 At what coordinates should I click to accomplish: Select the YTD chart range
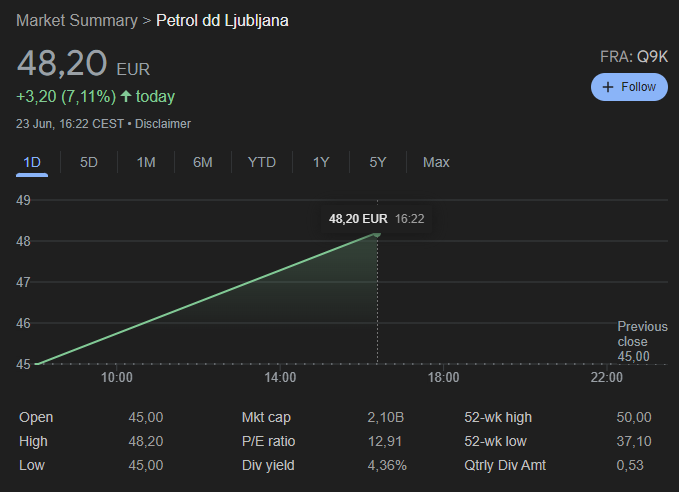pyautogui.click(x=262, y=162)
